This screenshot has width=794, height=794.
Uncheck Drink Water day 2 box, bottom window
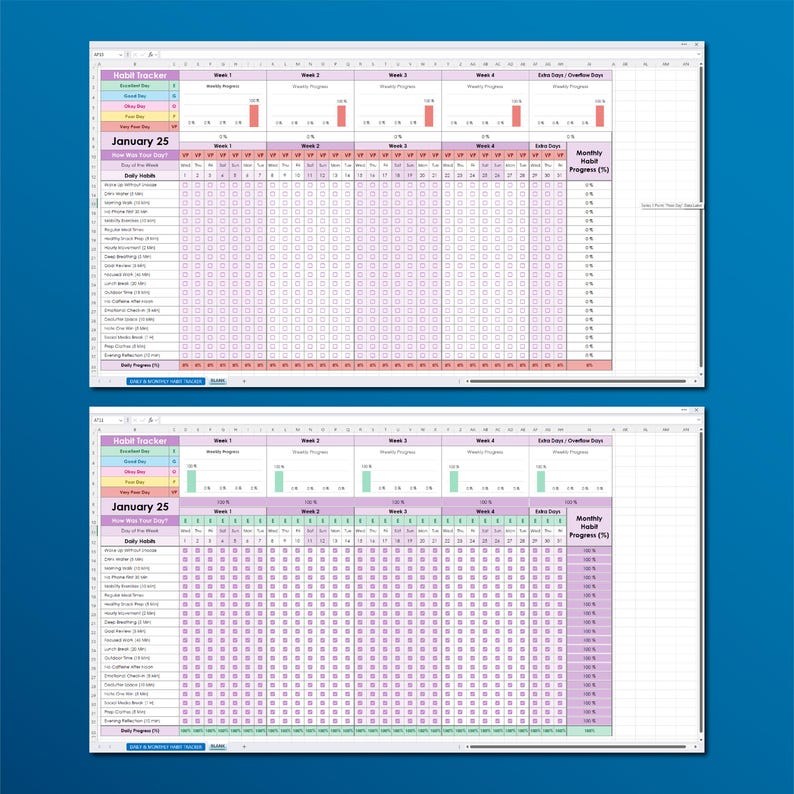tap(197, 560)
